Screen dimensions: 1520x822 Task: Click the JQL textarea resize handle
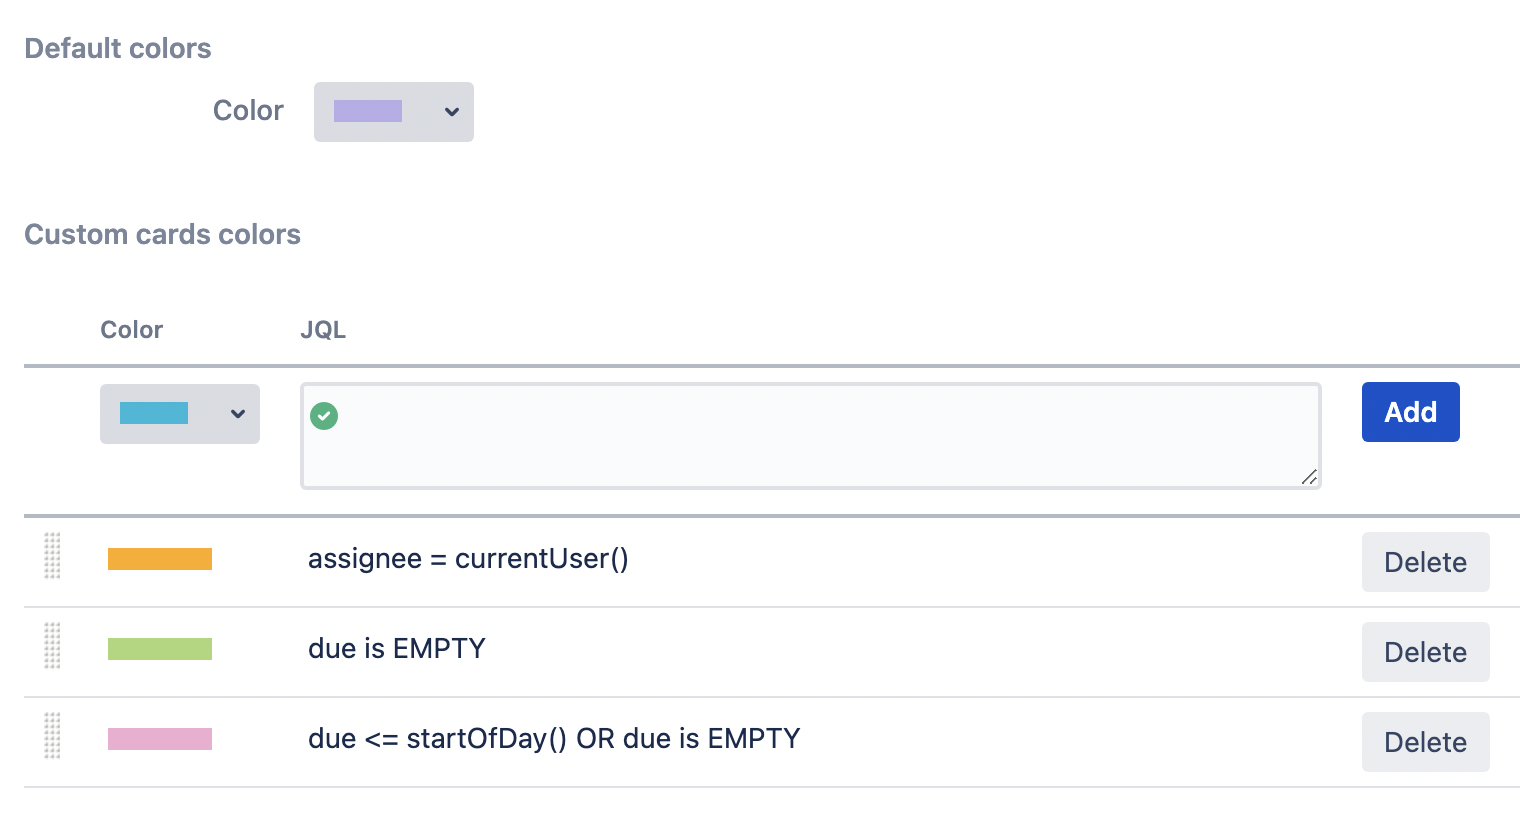click(1309, 477)
